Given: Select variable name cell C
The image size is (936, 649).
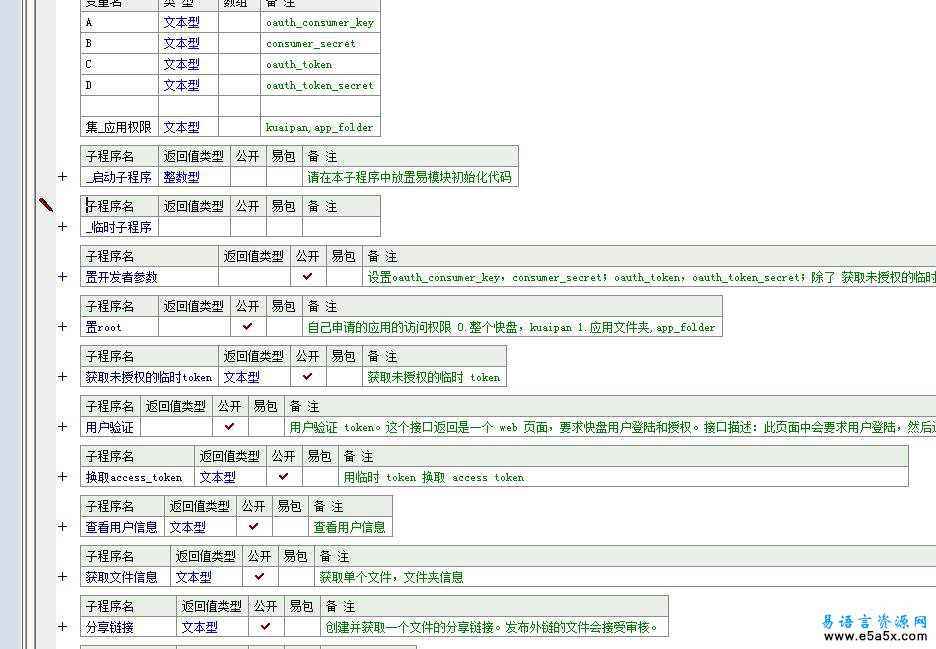Looking at the screenshot, I should coord(119,64).
